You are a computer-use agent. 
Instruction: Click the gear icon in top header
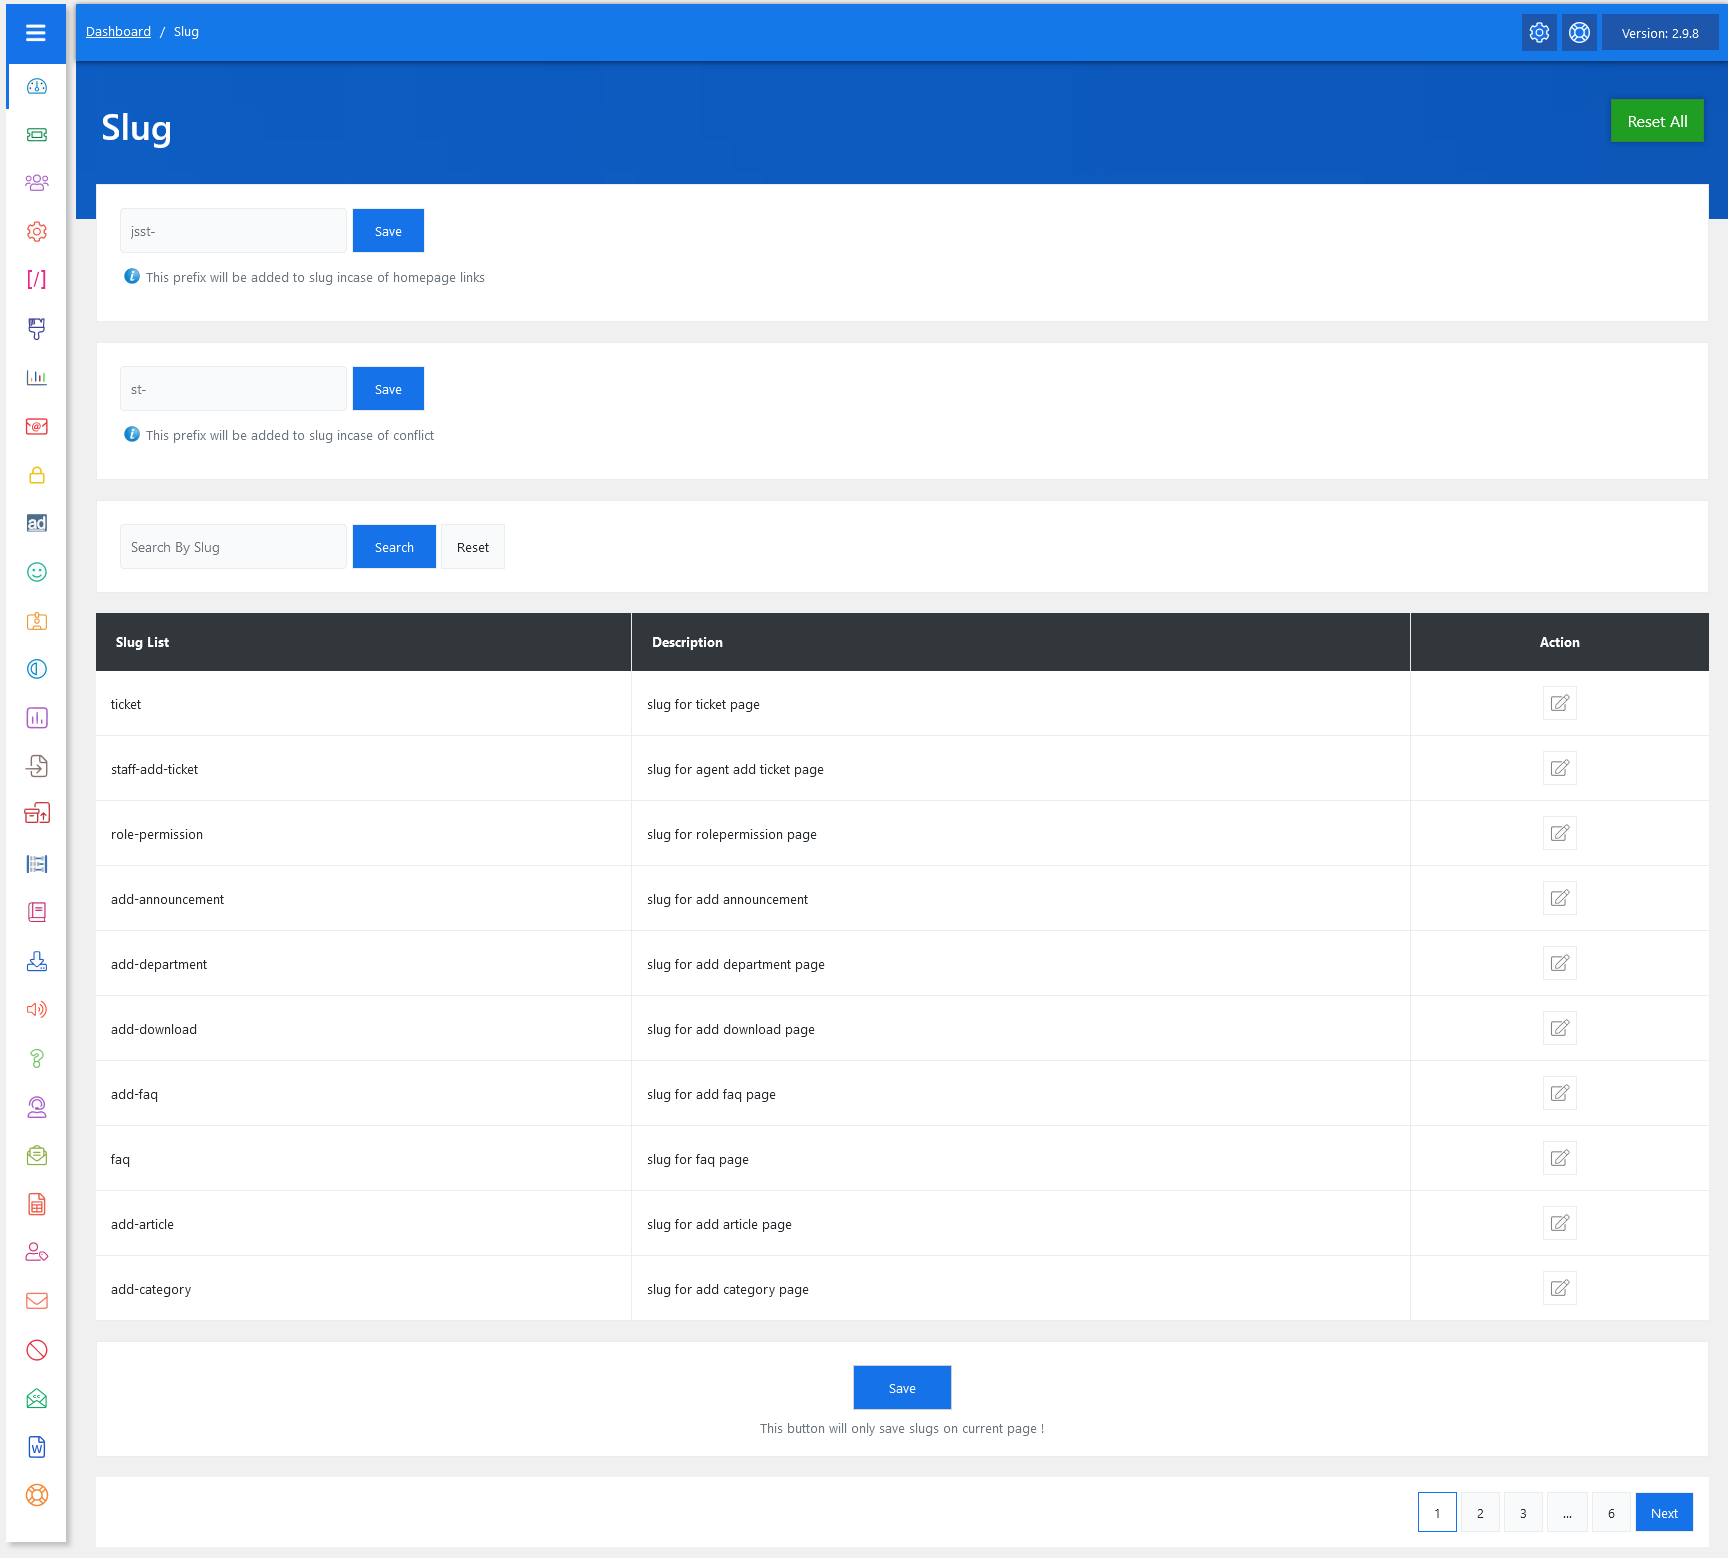click(1539, 33)
